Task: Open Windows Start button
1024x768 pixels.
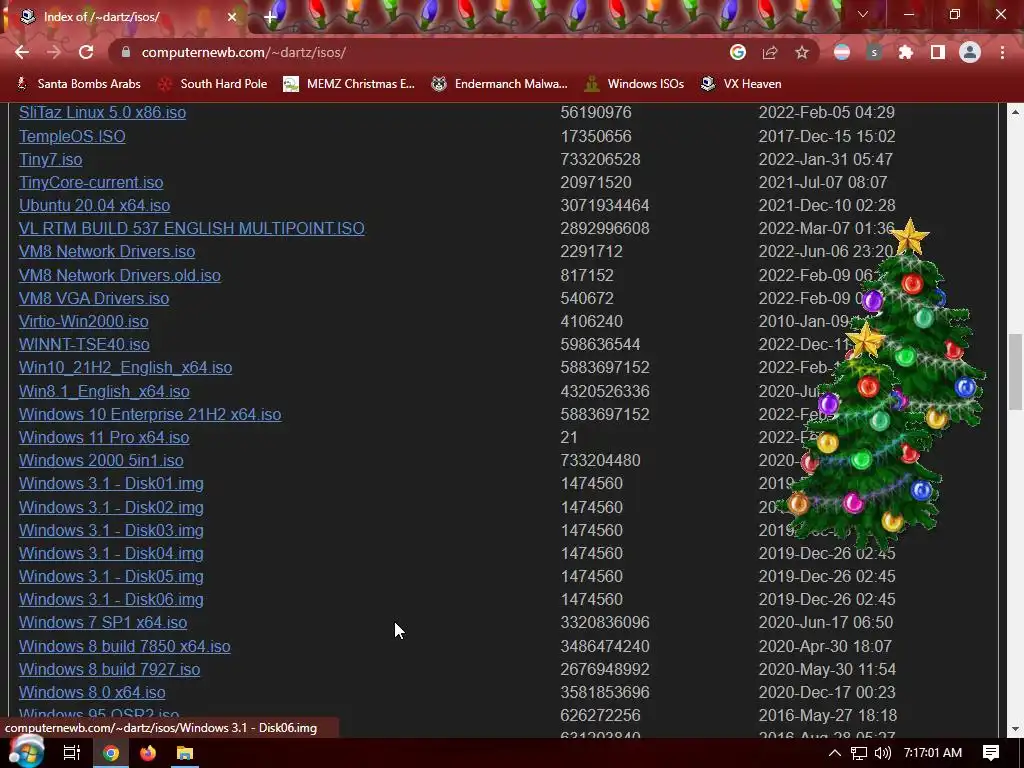Action: [26, 752]
